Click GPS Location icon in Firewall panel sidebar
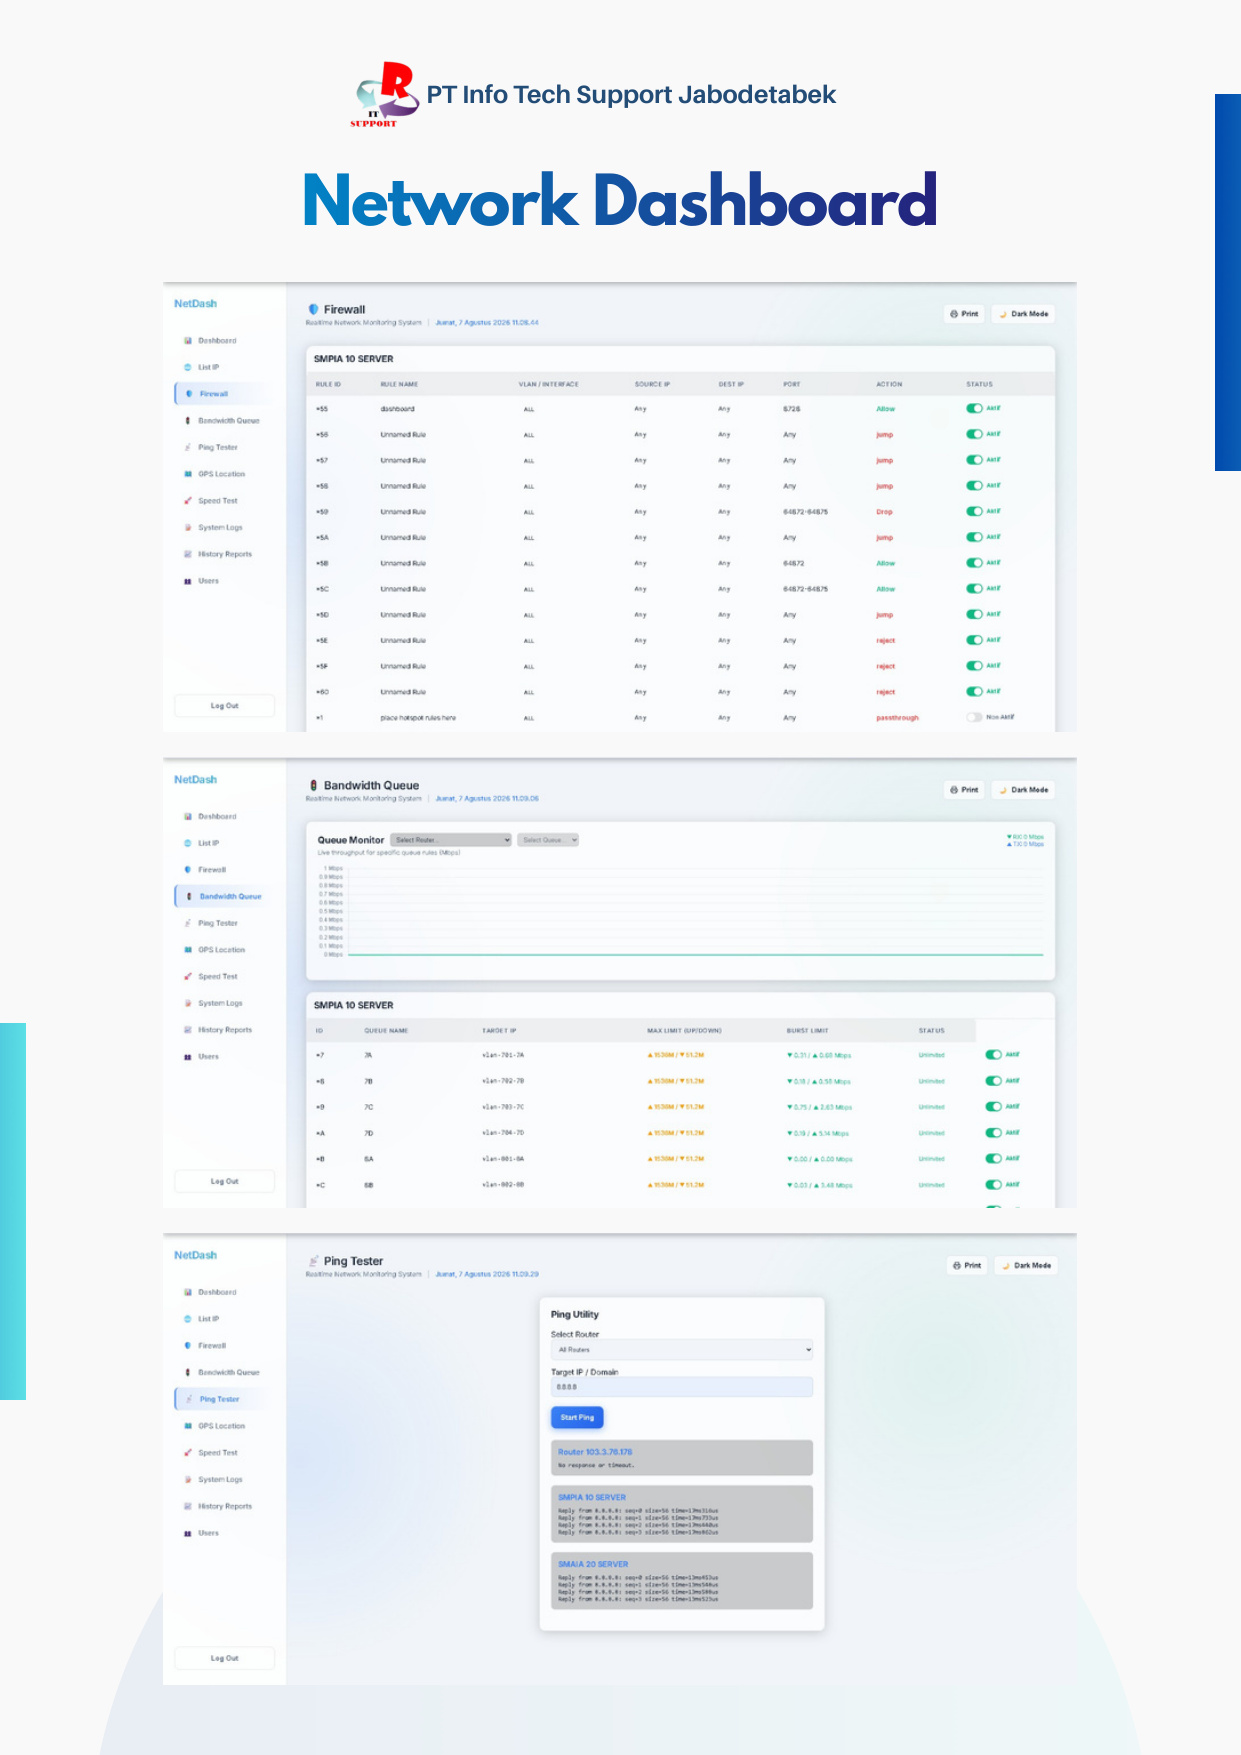This screenshot has height=1755, width=1241. coord(188,474)
